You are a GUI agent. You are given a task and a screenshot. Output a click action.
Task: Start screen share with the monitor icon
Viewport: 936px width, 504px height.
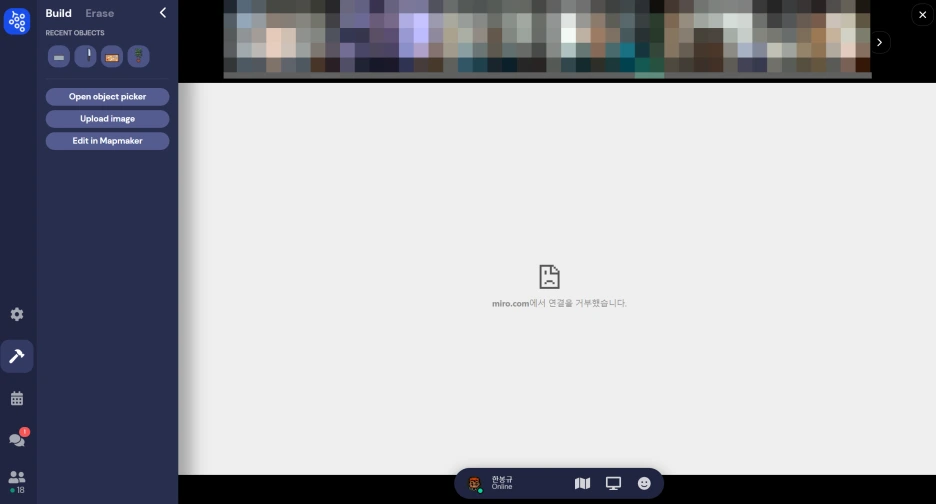(614, 483)
